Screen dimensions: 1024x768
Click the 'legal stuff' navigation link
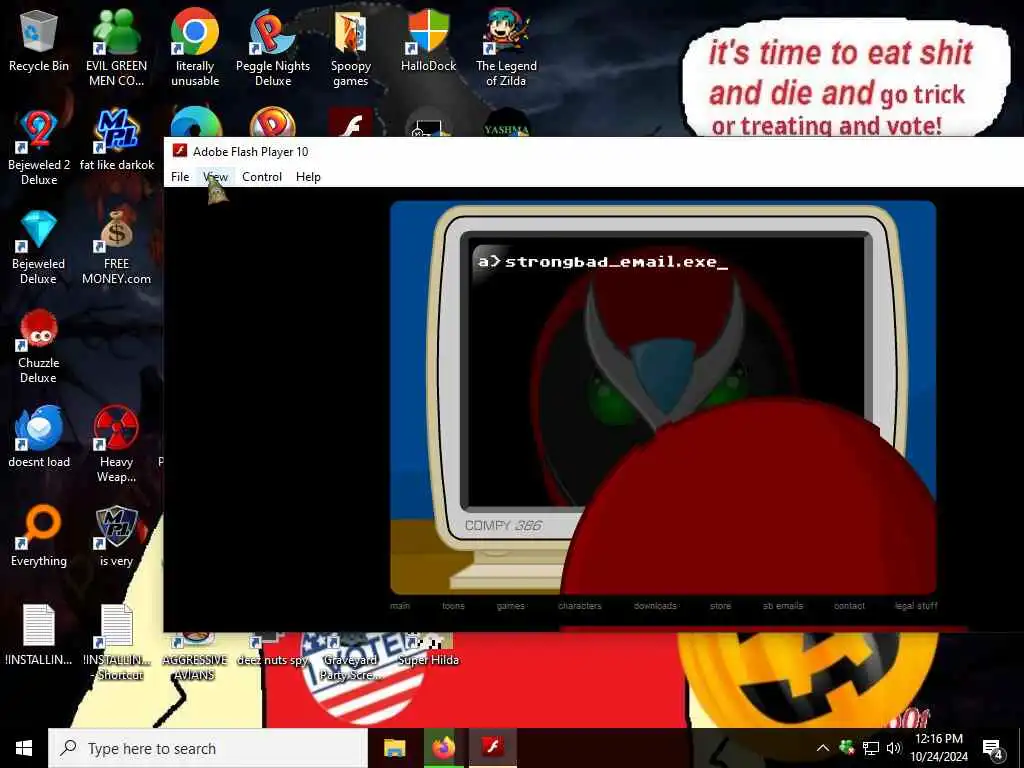point(916,606)
